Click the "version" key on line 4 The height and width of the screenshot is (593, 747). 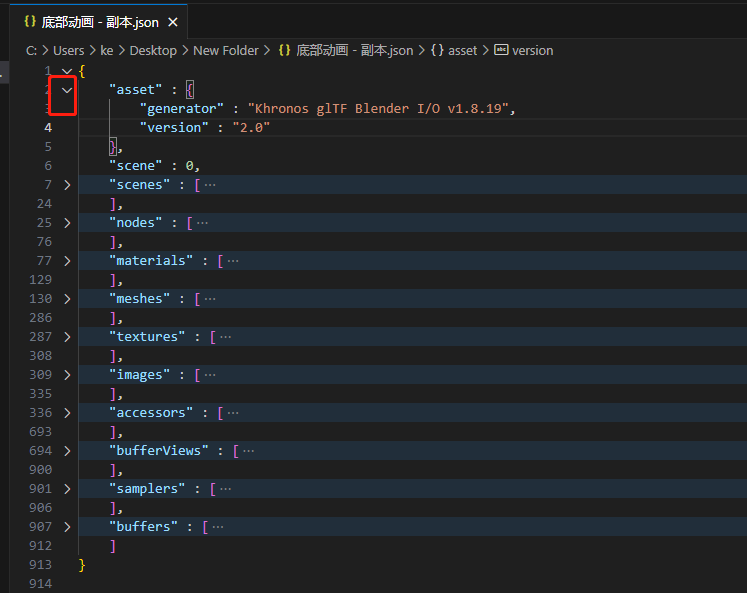(x=174, y=128)
